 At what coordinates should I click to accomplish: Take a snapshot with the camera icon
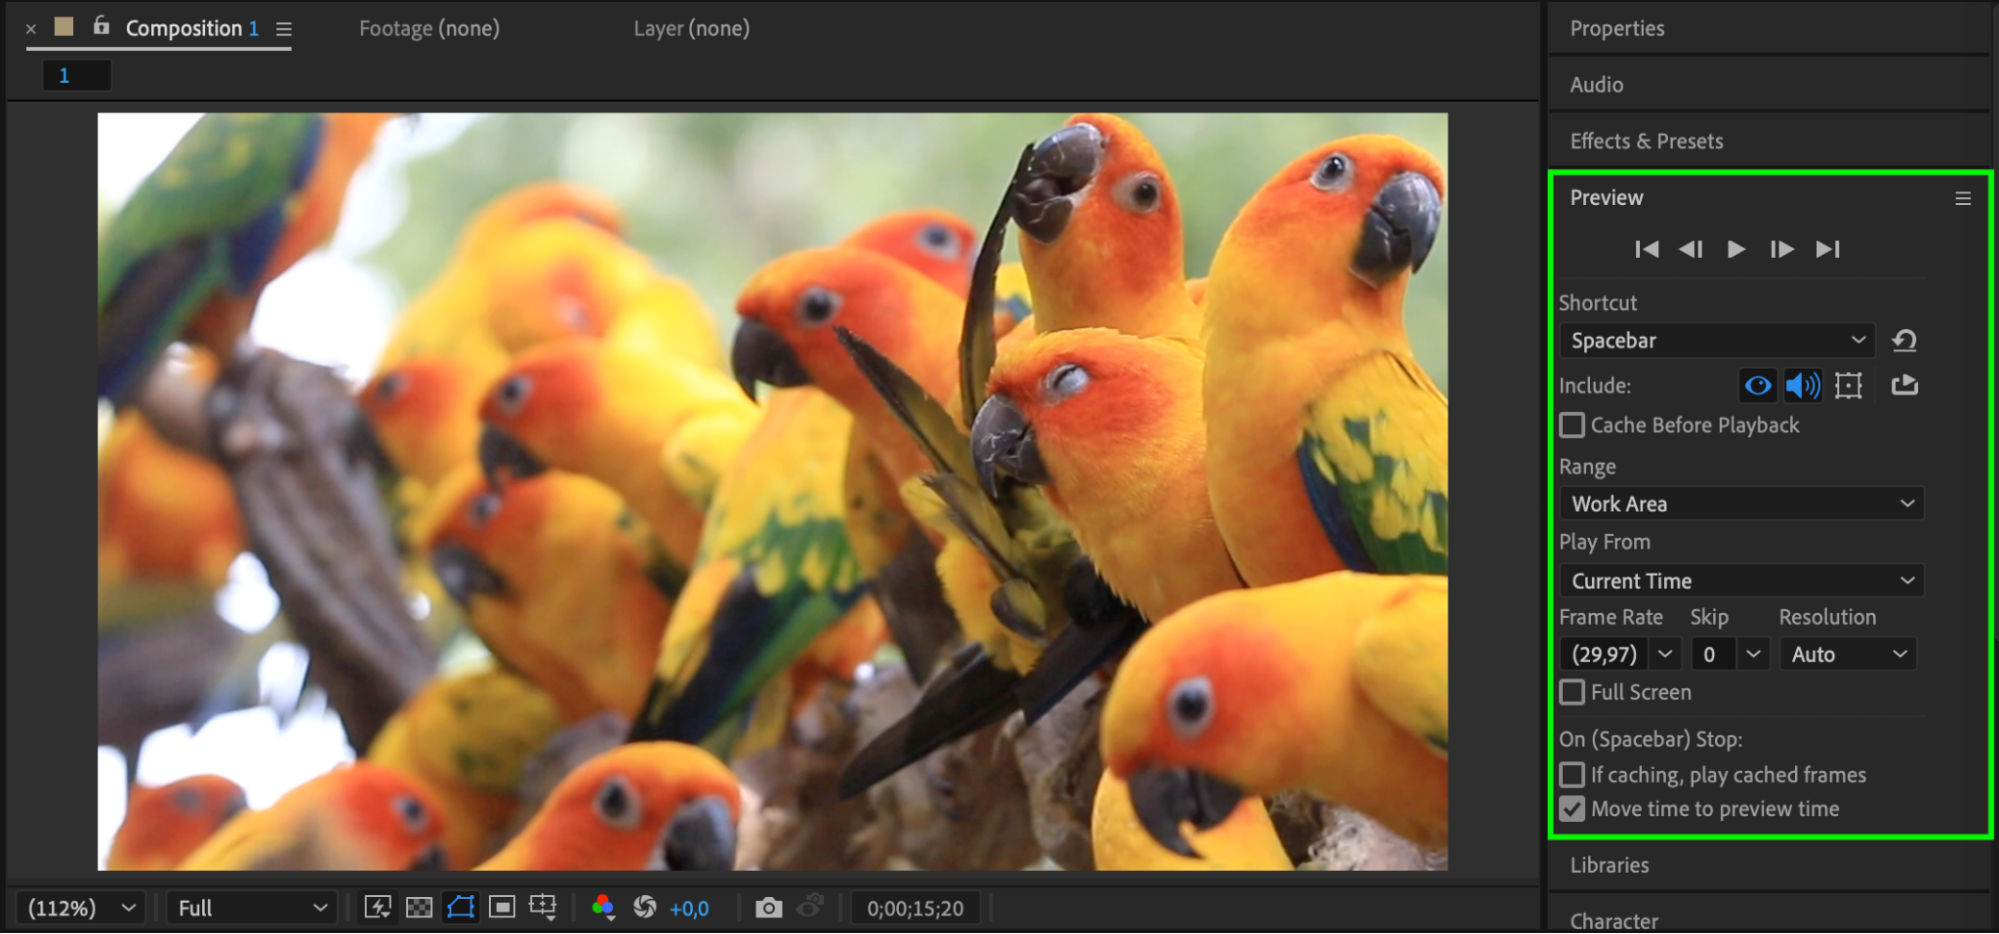768,908
